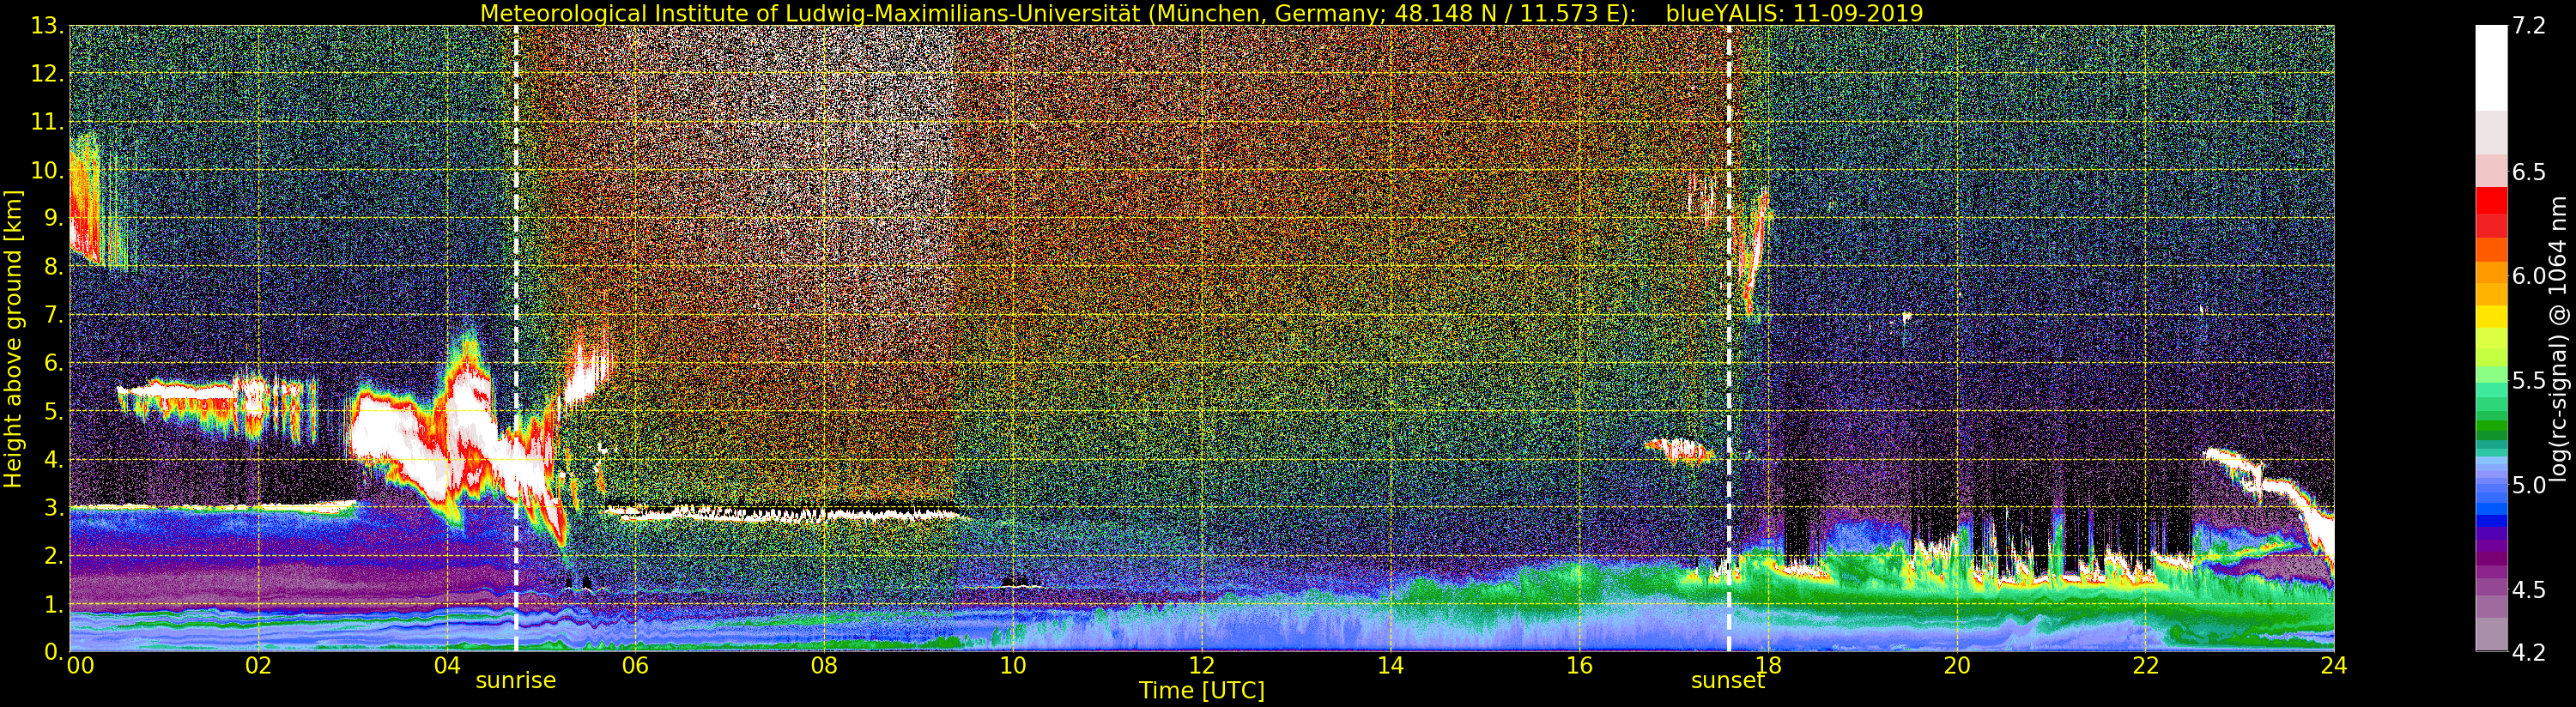Click the white top segment of the colorbar
This screenshot has width=2576, height=707.
[x=2491, y=67]
